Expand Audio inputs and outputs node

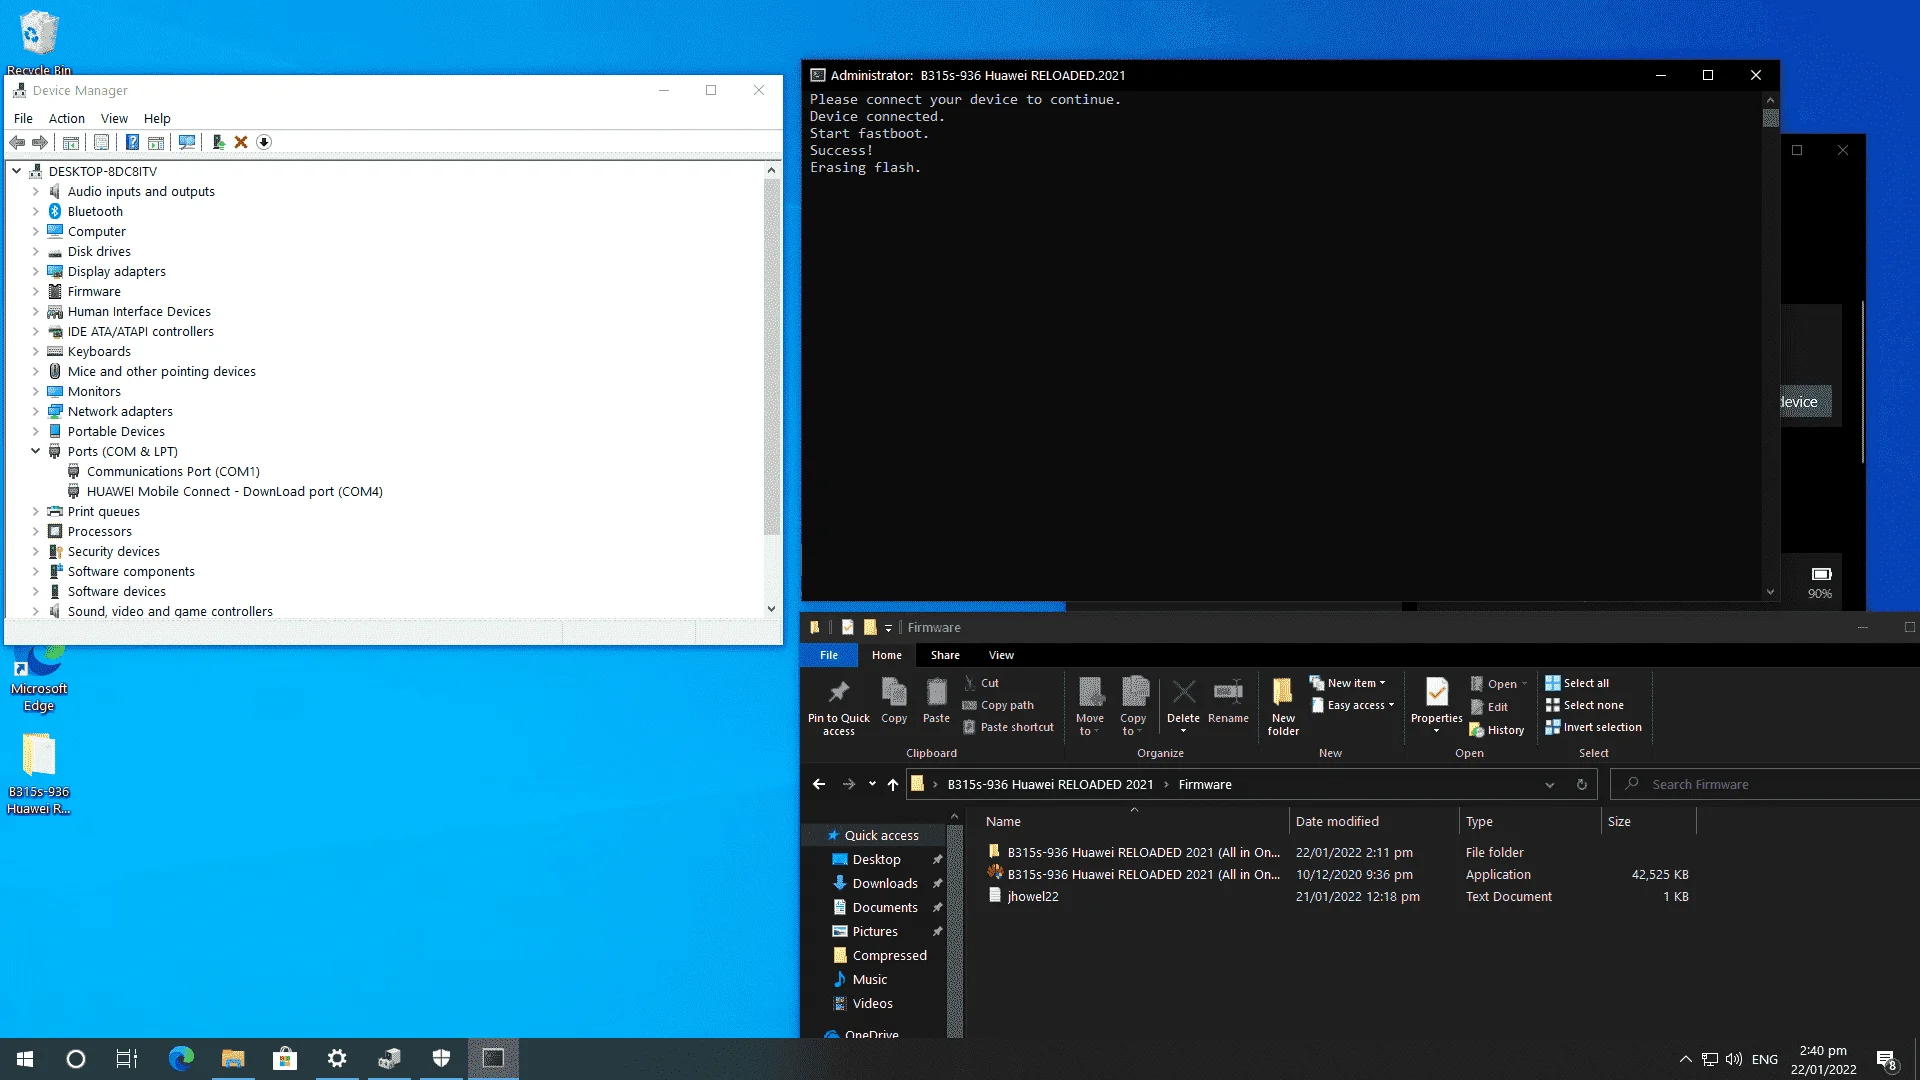point(36,191)
